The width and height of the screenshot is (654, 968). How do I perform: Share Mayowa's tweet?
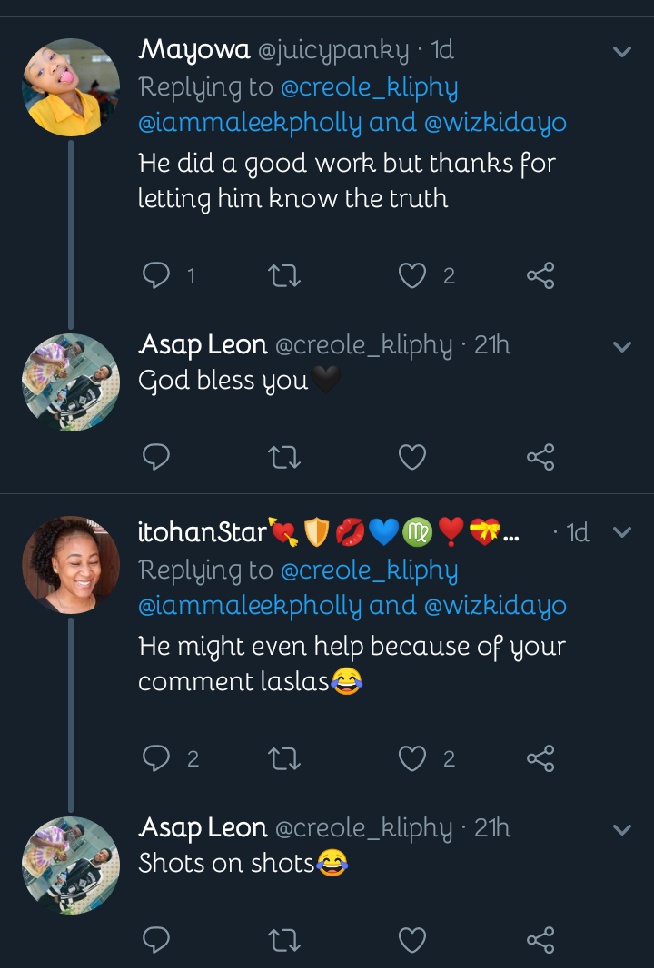point(540,275)
